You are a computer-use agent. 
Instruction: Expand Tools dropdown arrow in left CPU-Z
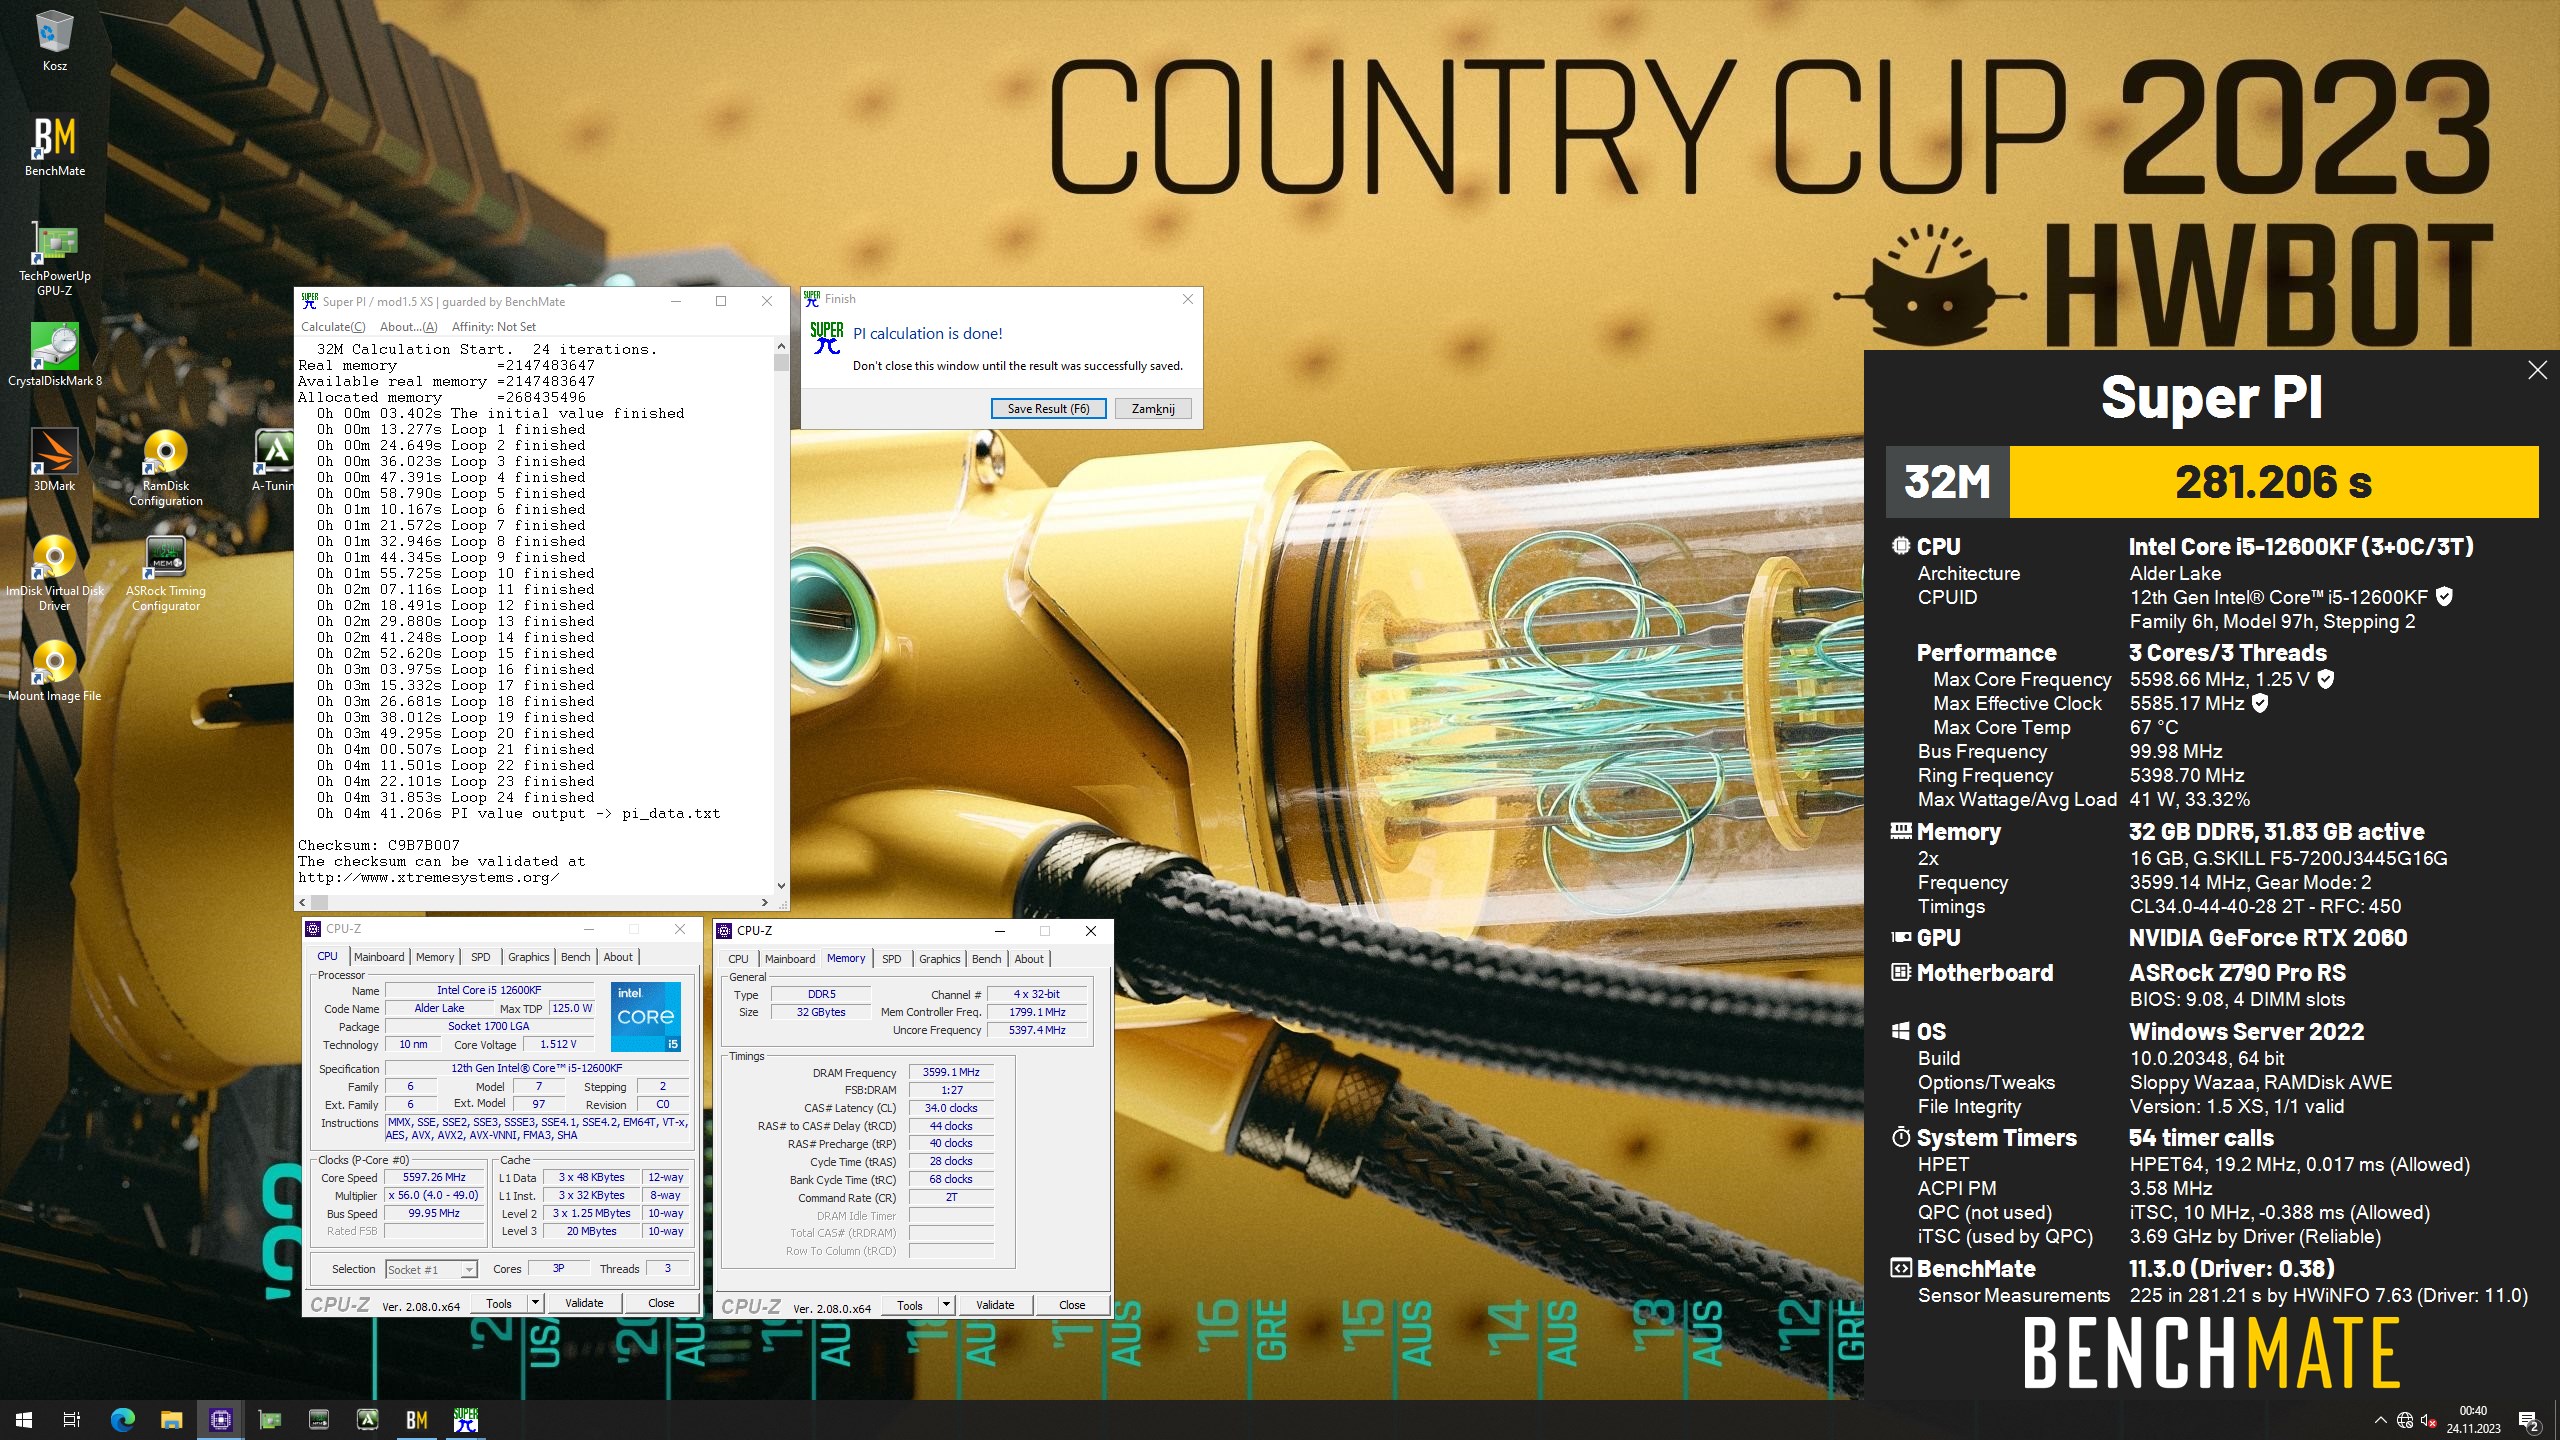535,1303
